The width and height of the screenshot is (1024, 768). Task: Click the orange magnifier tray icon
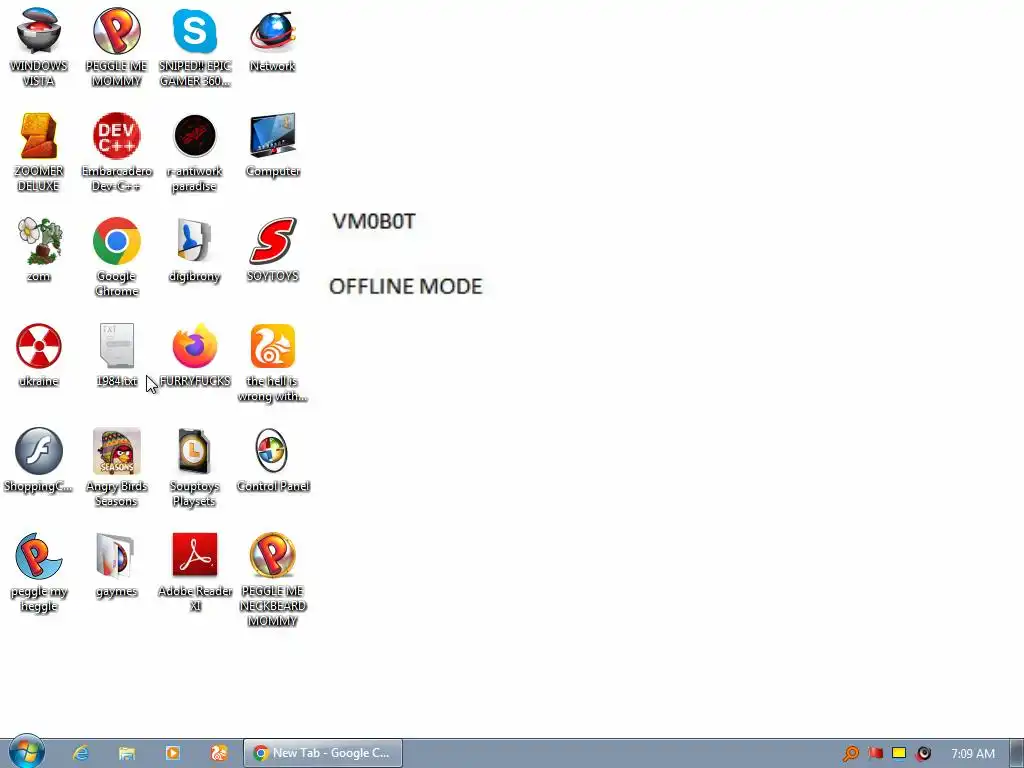[x=850, y=754]
